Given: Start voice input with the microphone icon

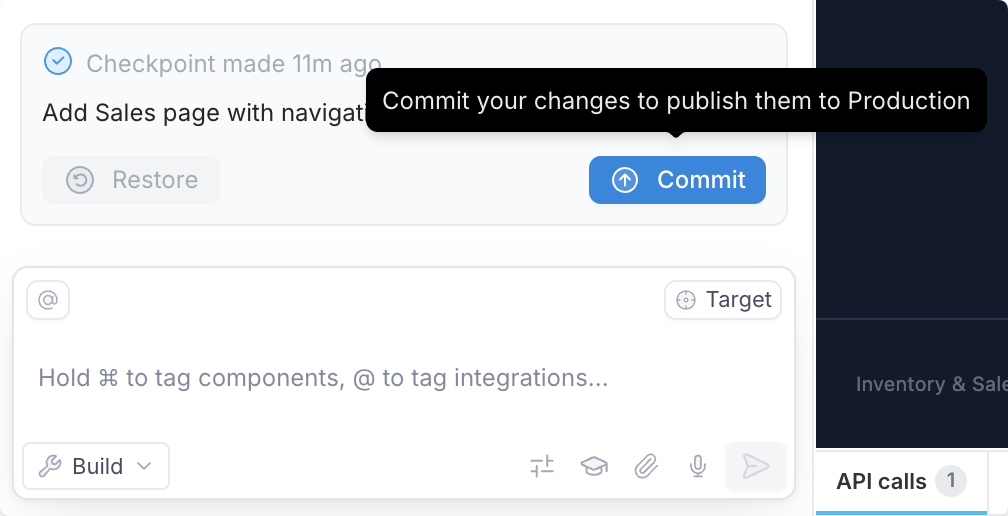Looking at the screenshot, I should (698, 466).
